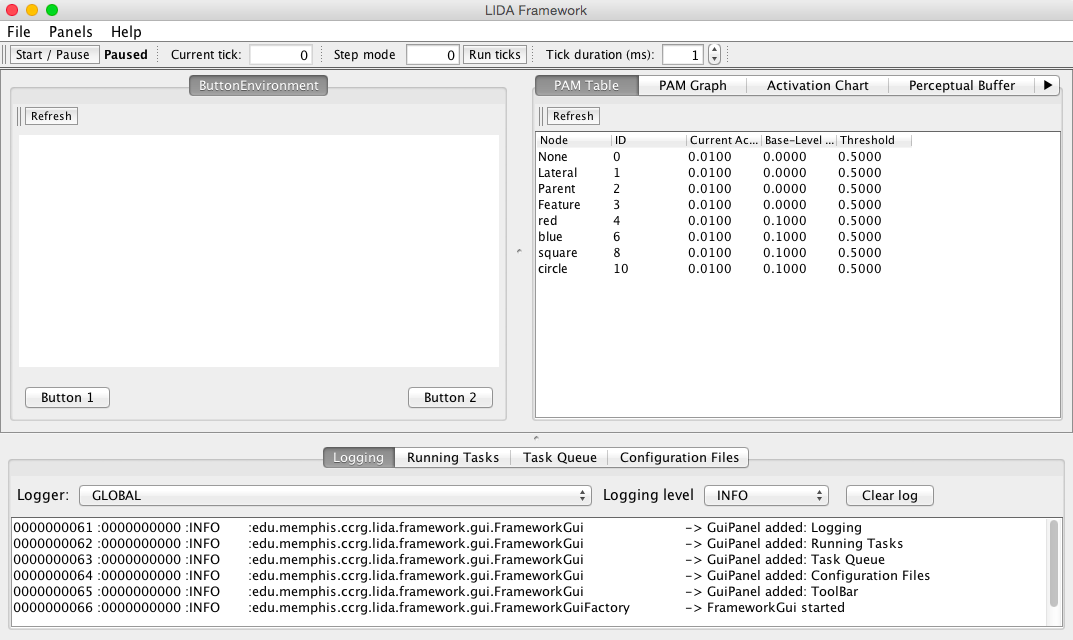Open the Configuration Files tab
The image size is (1073, 640).
679,457
